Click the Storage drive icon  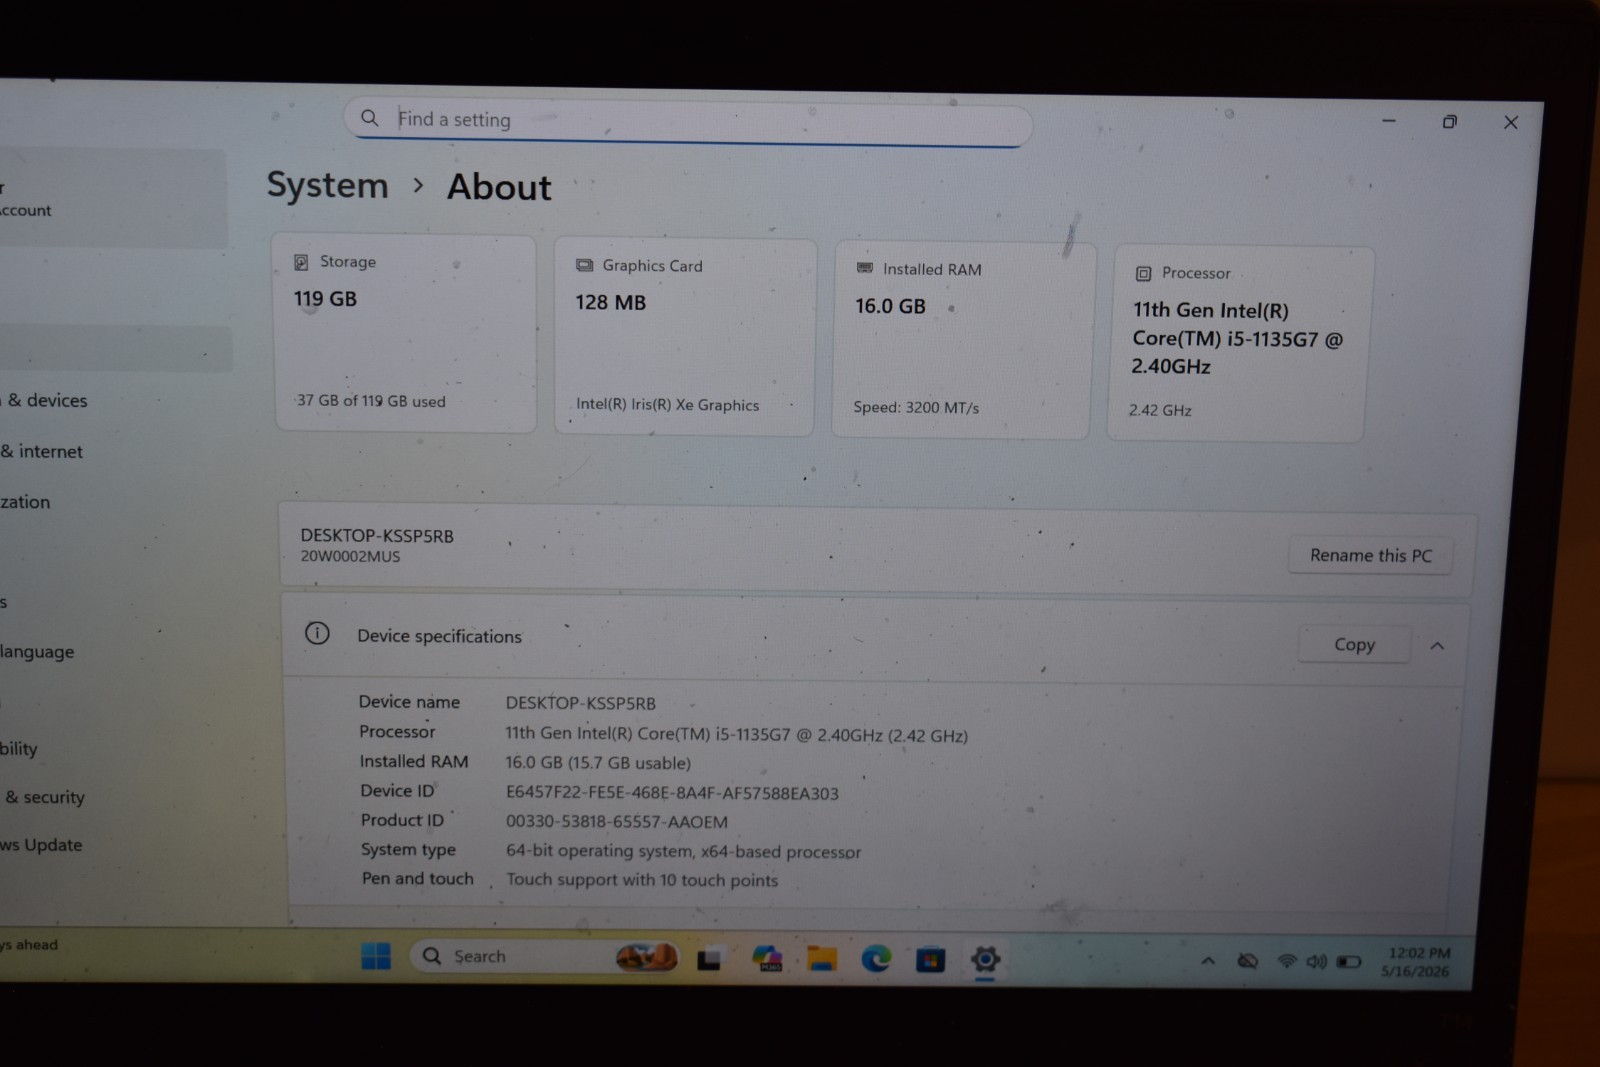click(301, 262)
